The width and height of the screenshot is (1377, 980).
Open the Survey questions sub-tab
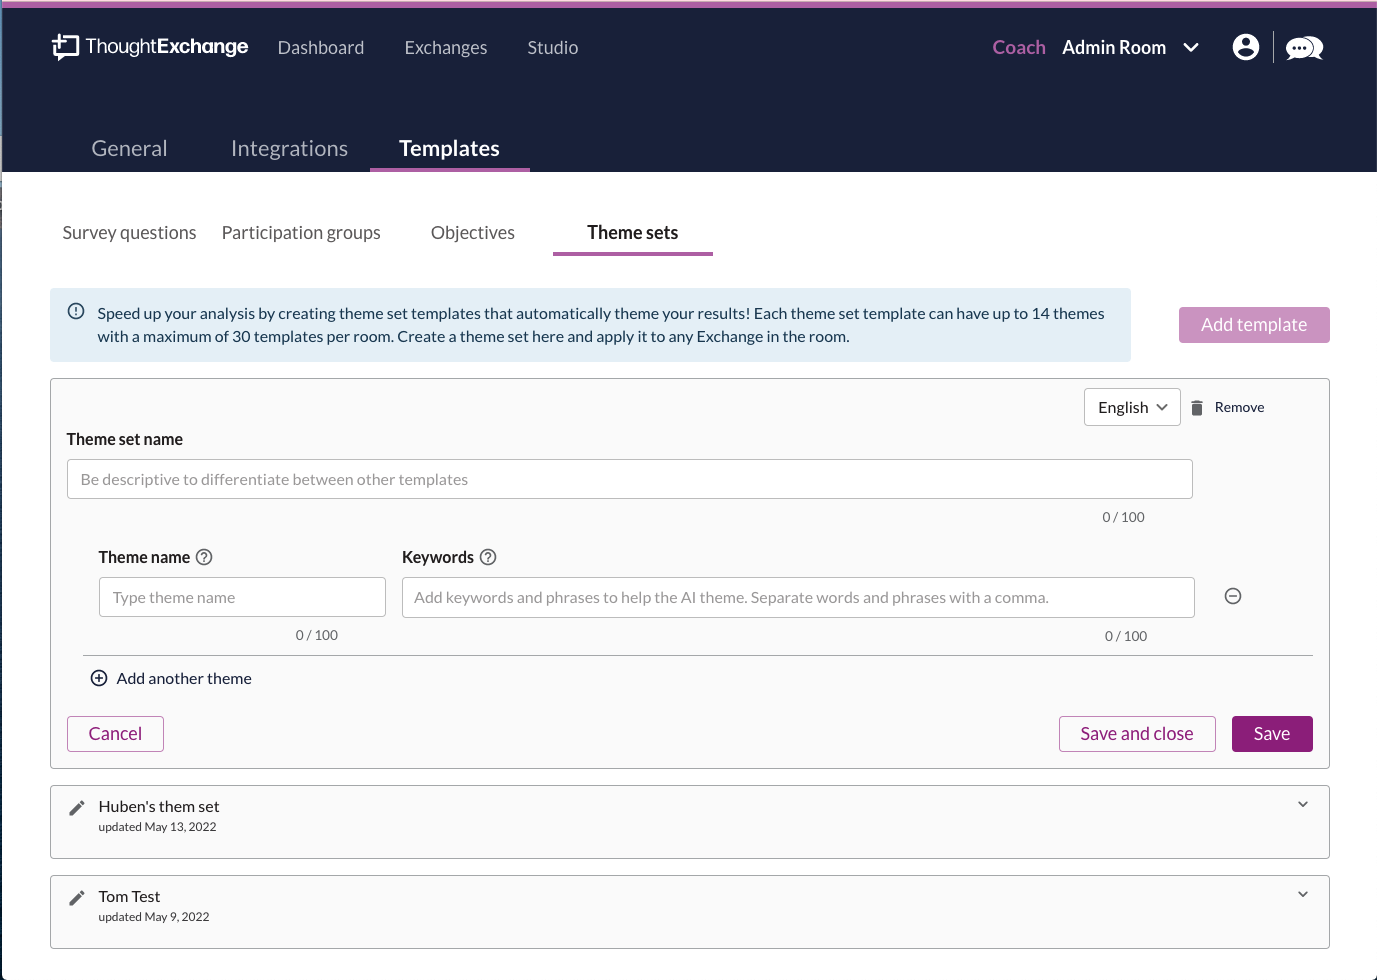pos(129,232)
